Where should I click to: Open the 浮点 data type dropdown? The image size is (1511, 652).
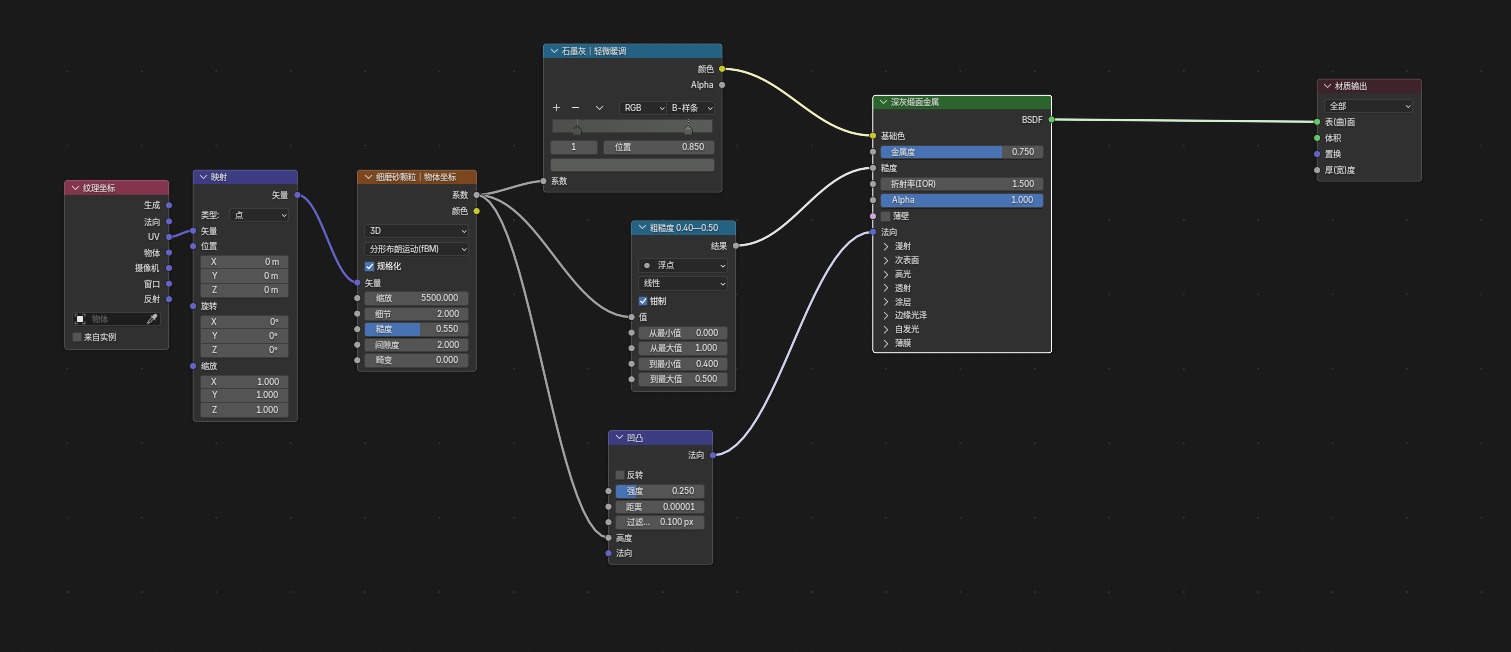coord(683,266)
